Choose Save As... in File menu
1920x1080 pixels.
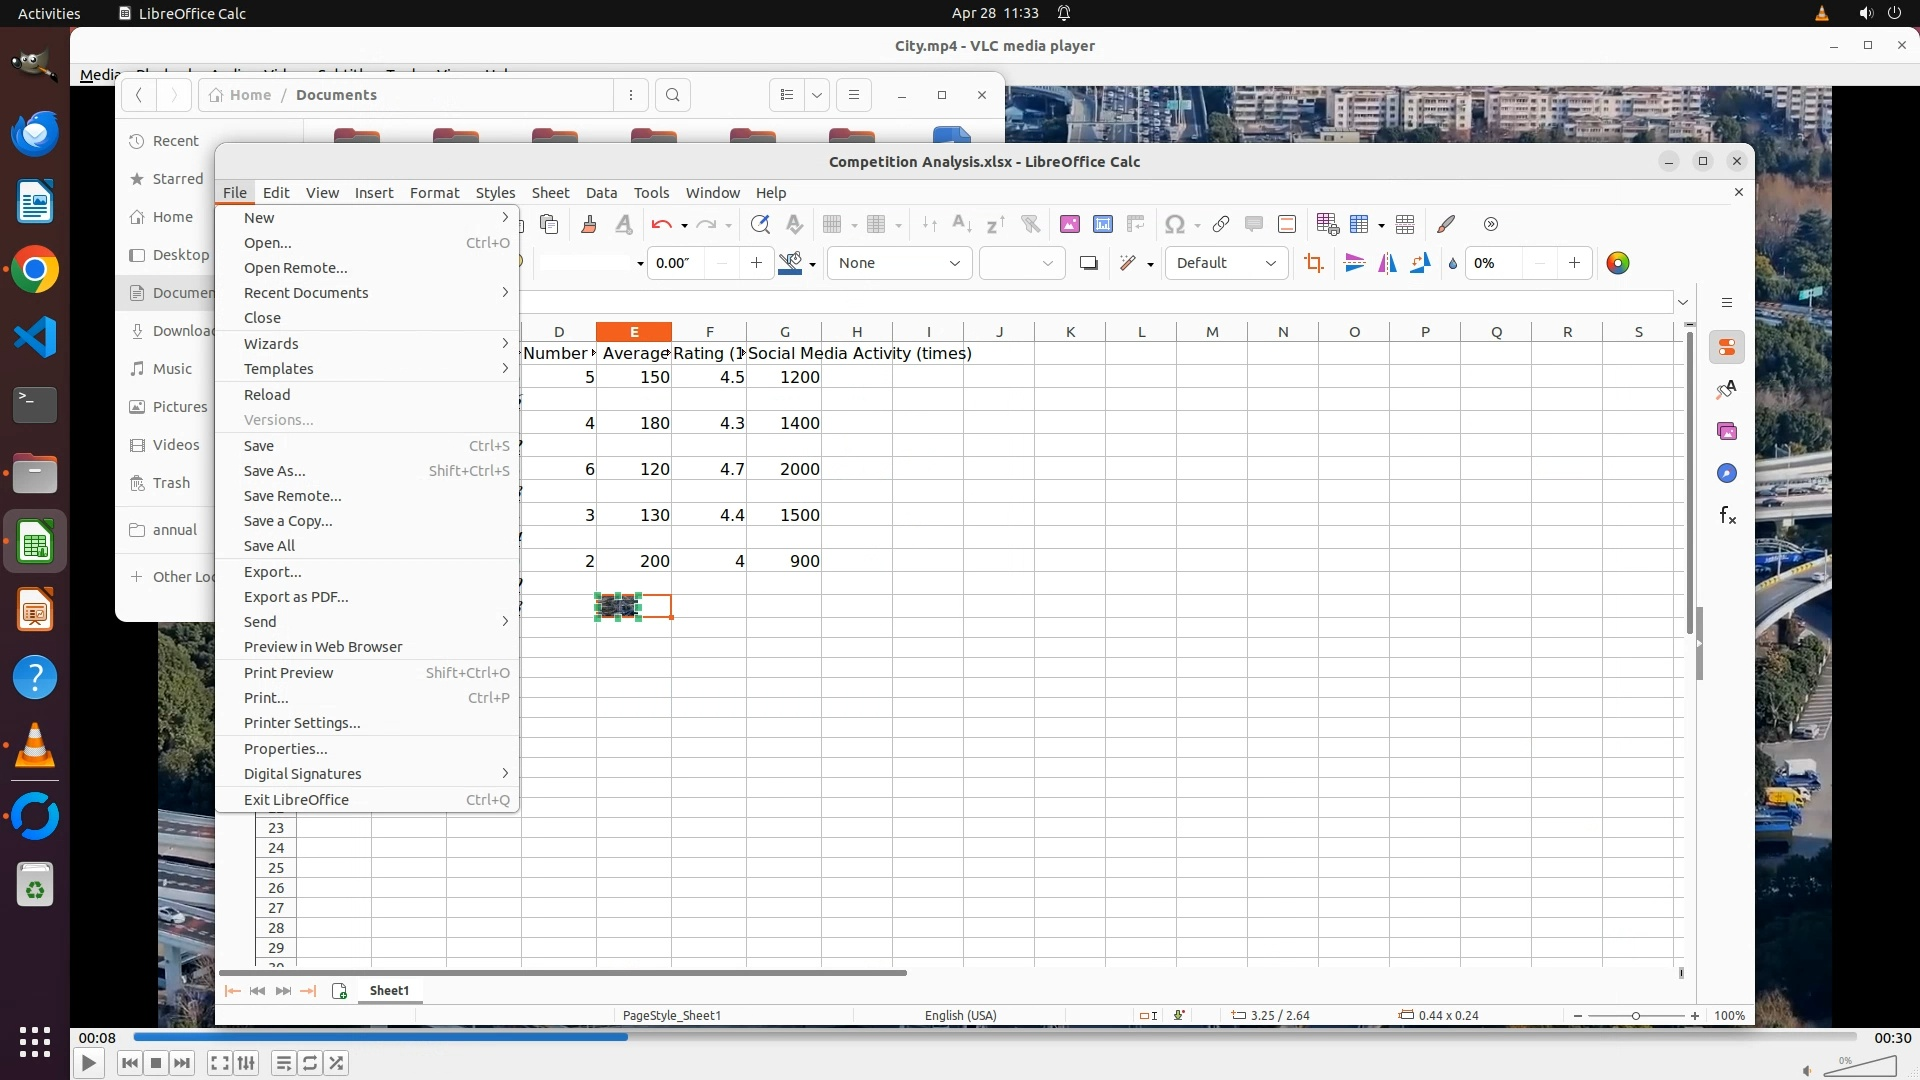(275, 471)
